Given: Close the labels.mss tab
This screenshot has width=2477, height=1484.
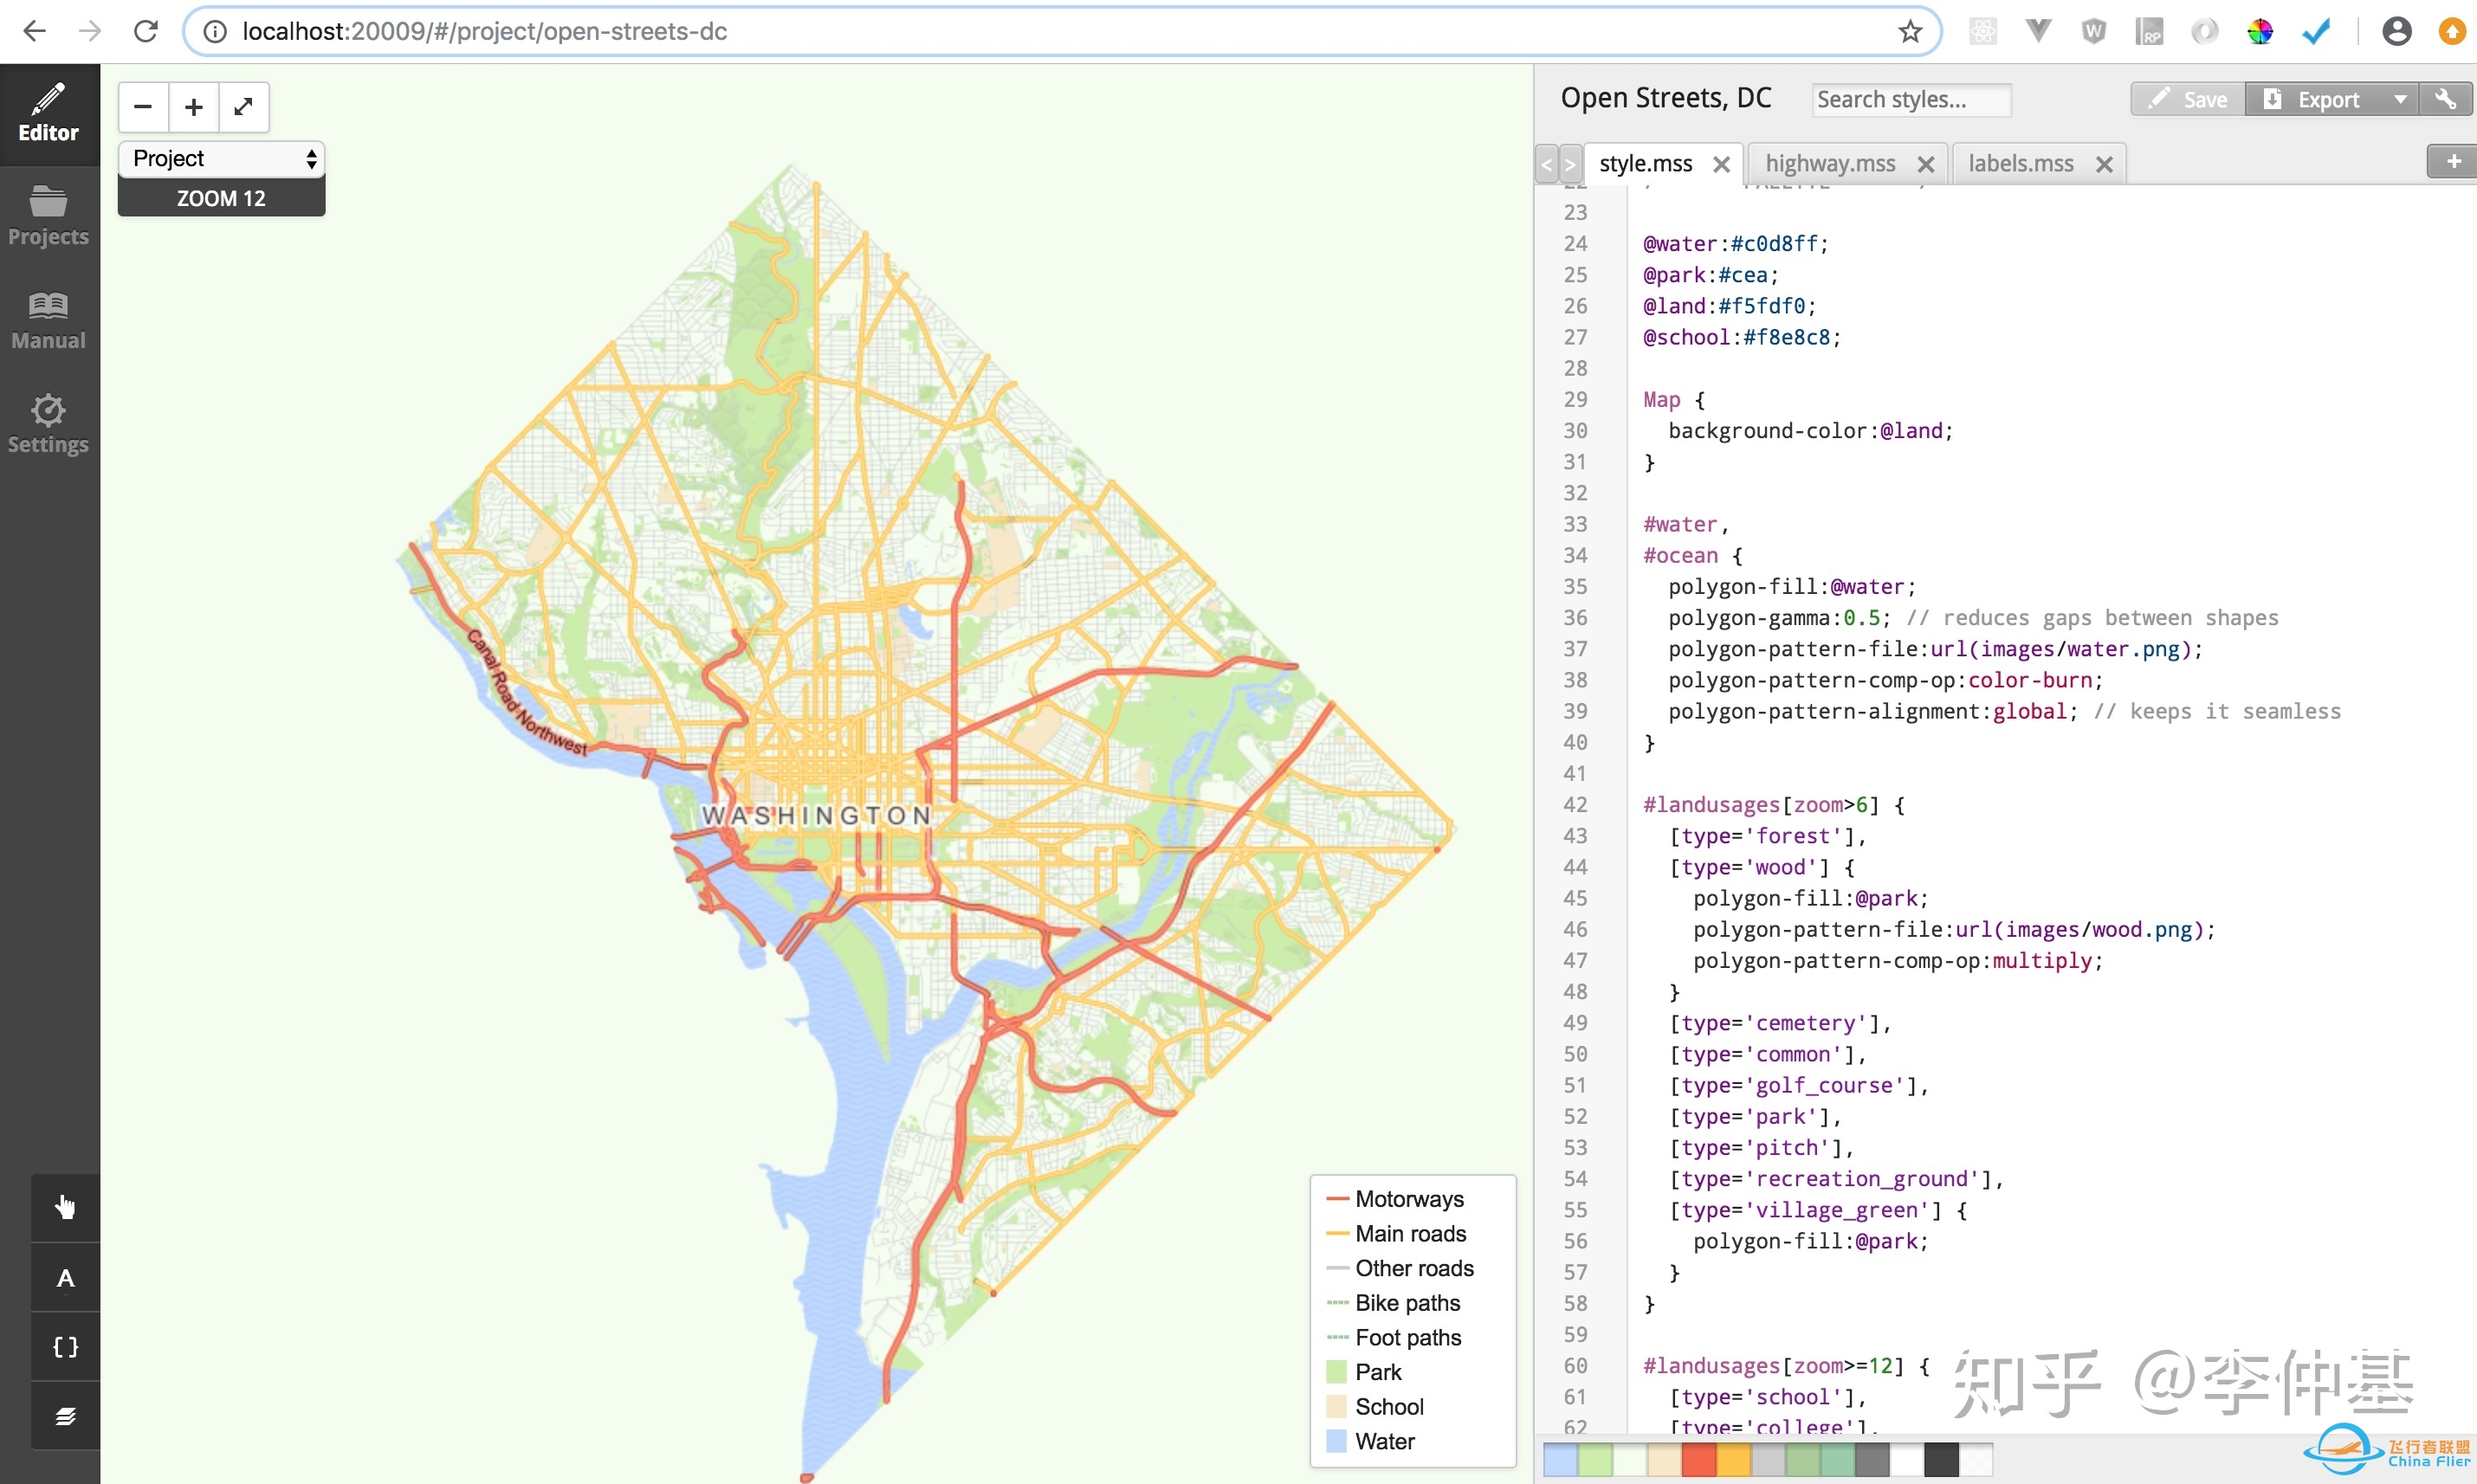Looking at the screenshot, I should [x=2103, y=164].
